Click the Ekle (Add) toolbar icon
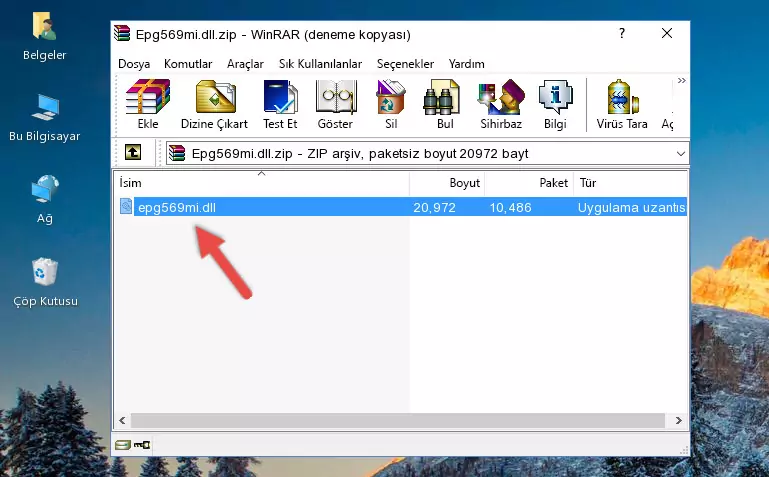Screen dimensions: 769x477 pyautogui.click(x=148, y=104)
